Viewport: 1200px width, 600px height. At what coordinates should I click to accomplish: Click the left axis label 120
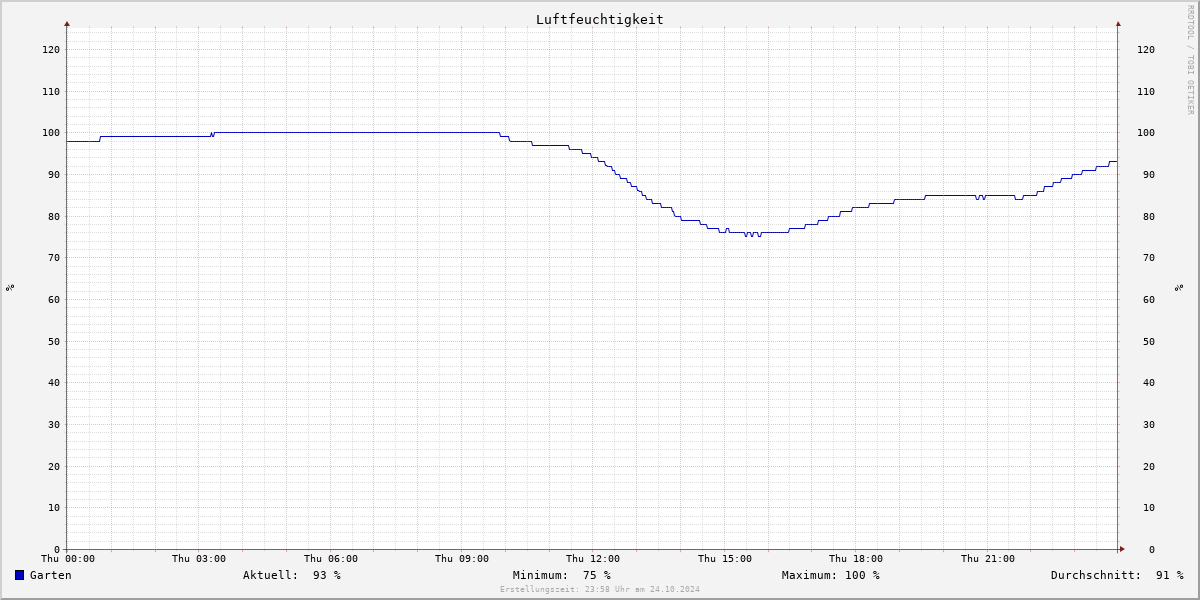(x=50, y=49)
